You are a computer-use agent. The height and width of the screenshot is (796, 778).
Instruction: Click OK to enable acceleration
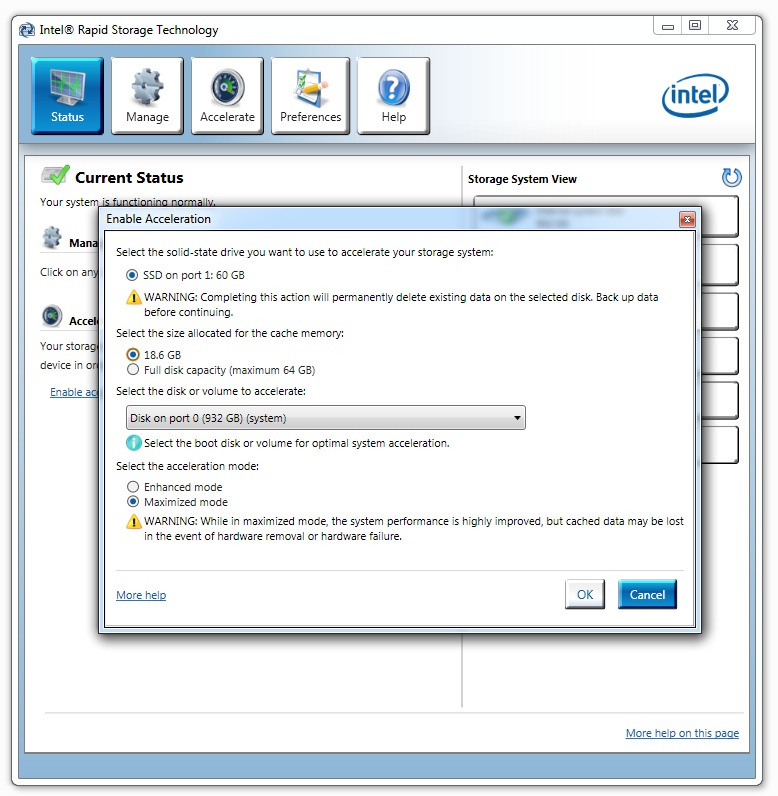[x=585, y=594]
